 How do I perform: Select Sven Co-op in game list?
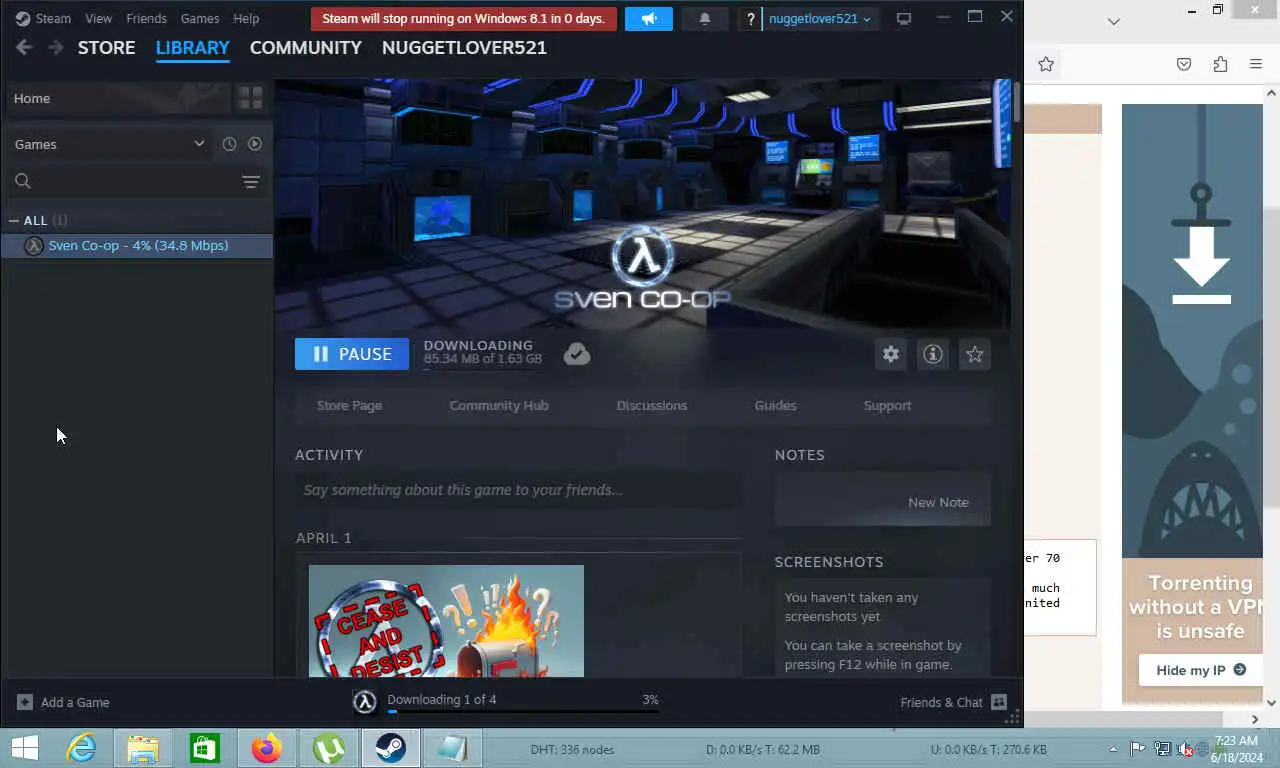[x=137, y=245]
